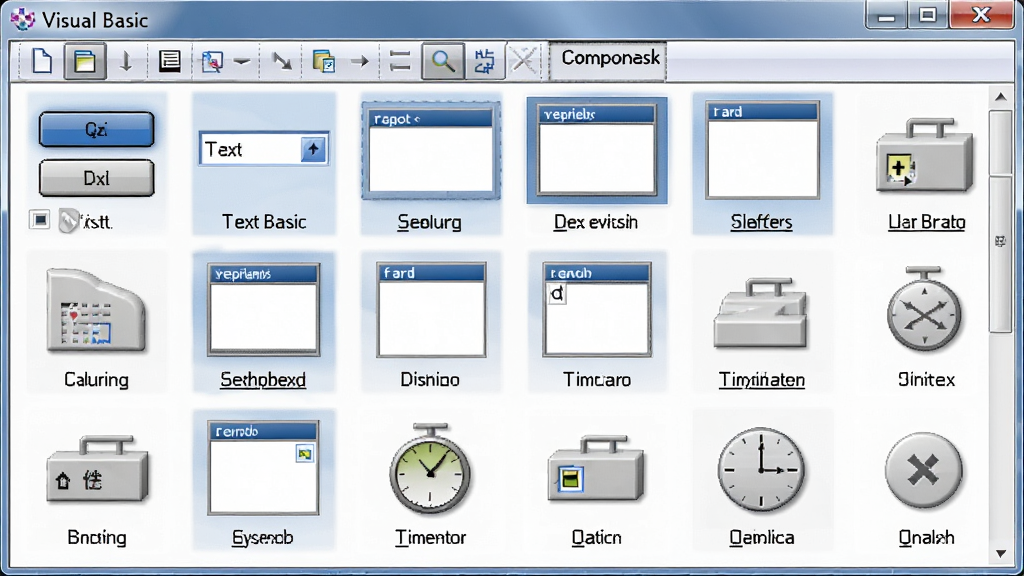The height and width of the screenshot is (576, 1024).
Task: Click the picture icon in the toolbar
Action: pyautogui.click(x=212, y=62)
